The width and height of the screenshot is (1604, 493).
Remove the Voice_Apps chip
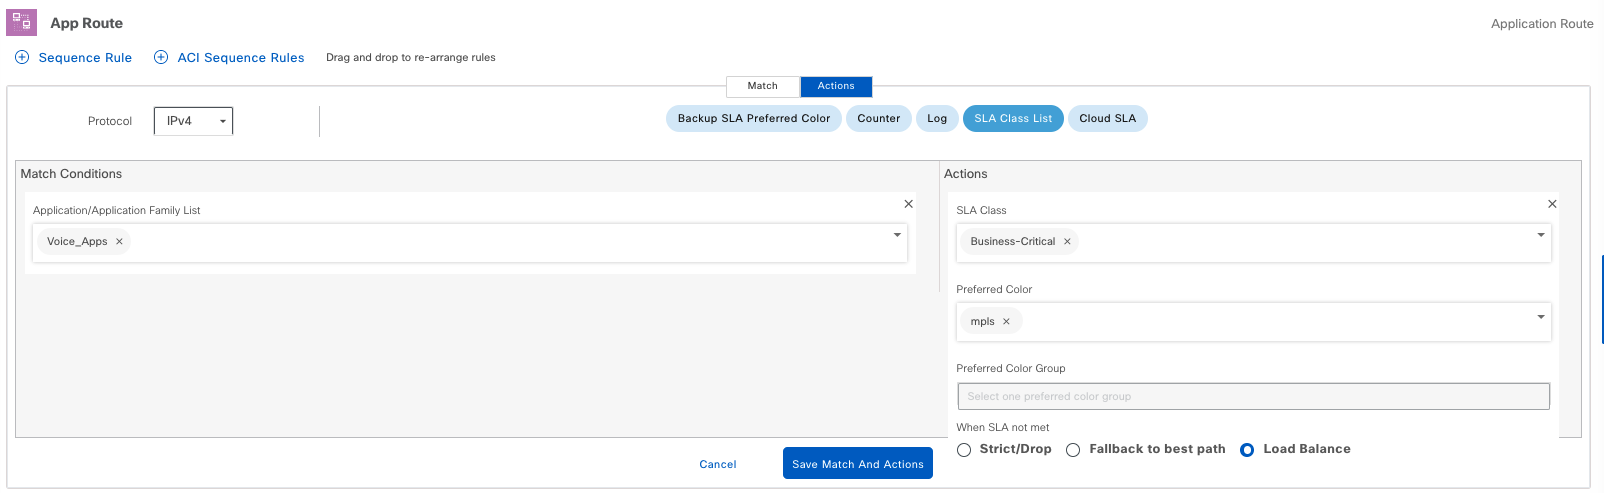[119, 241]
